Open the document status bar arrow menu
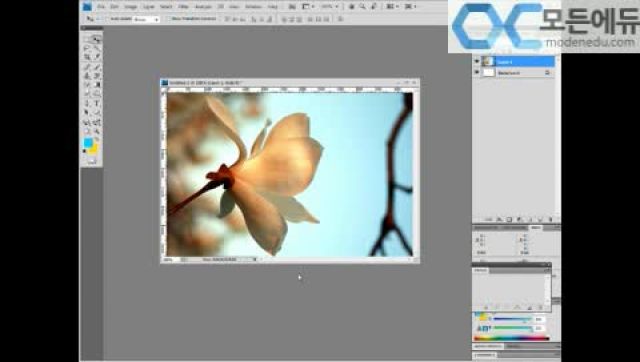This screenshot has width=640, height=362. tap(255, 259)
